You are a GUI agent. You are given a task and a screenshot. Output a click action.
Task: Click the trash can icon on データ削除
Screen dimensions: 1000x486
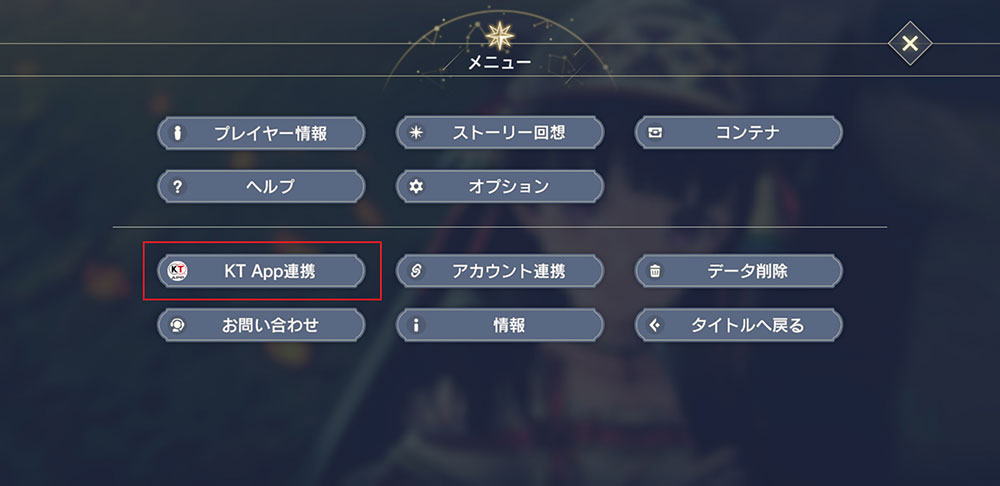(x=655, y=270)
